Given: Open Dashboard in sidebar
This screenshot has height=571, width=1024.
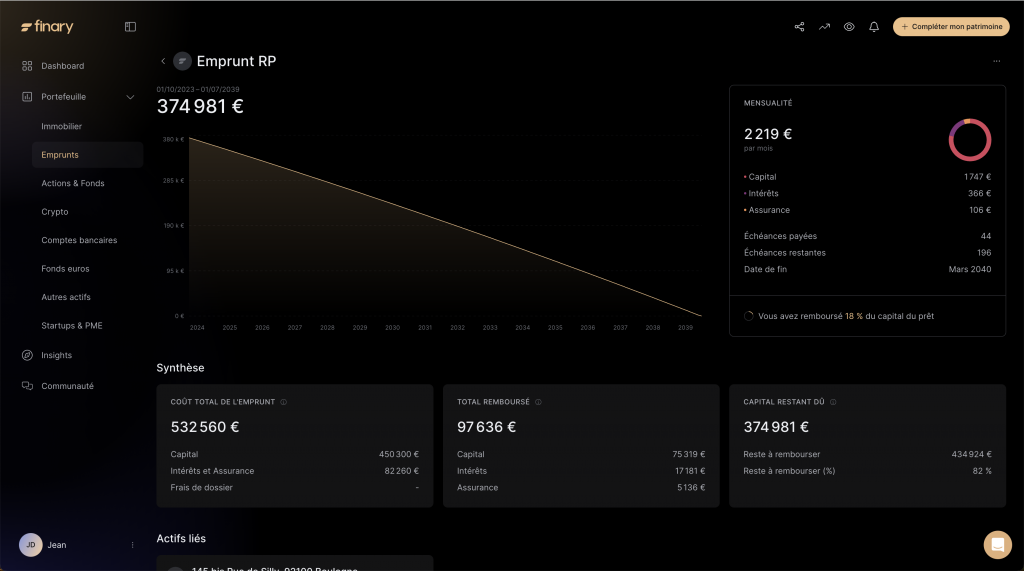Looking at the screenshot, I should 63,66.
